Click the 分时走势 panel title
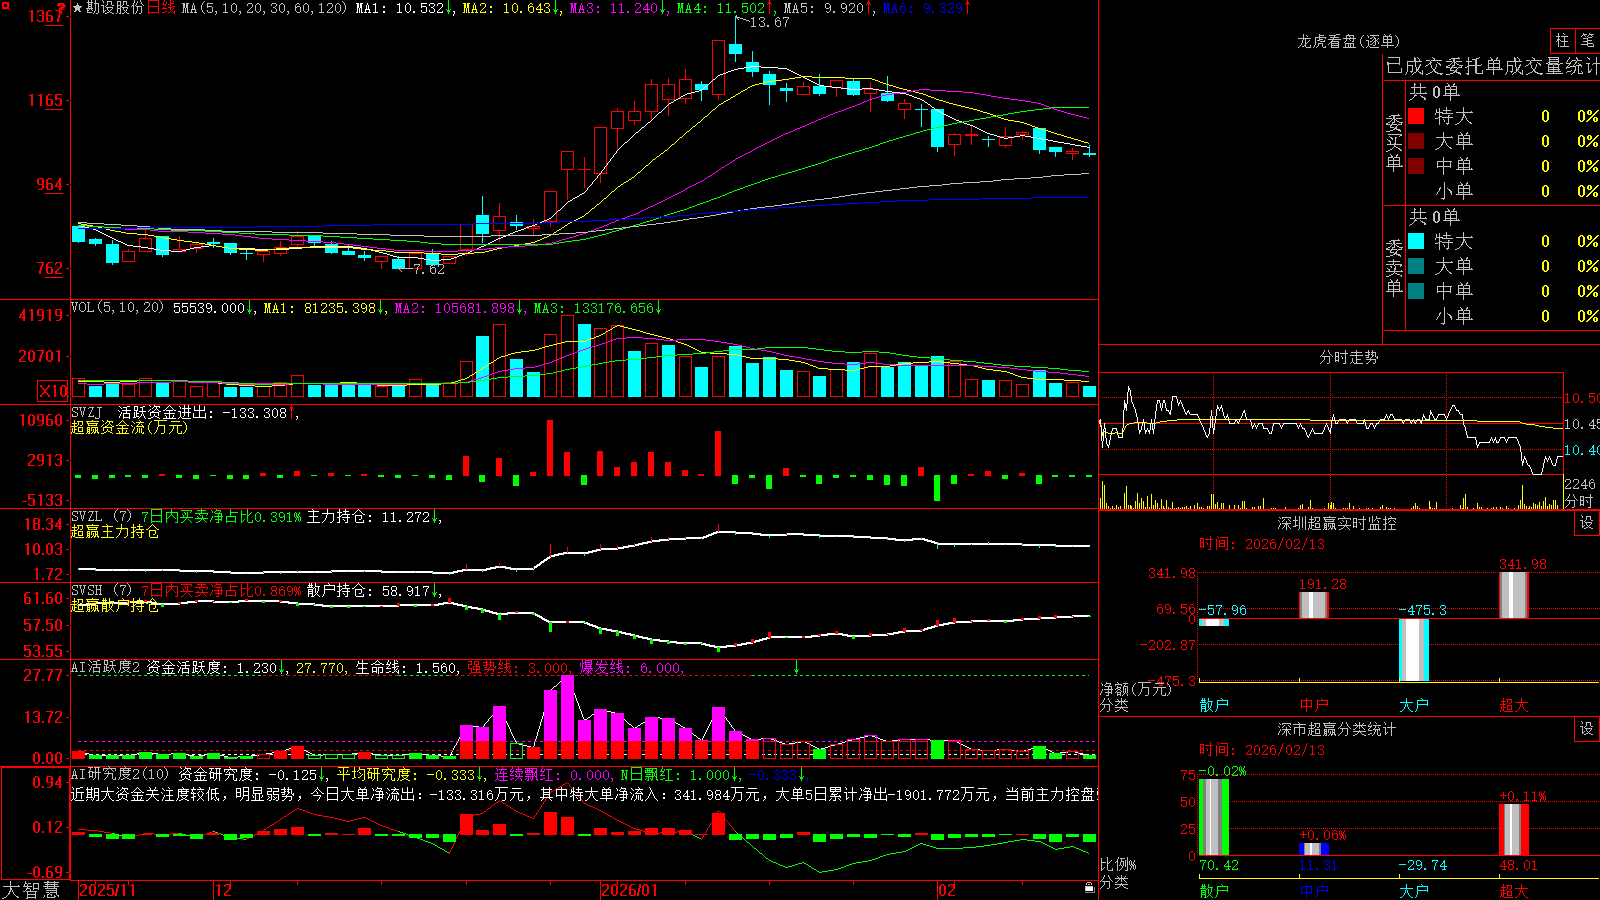 click(1348, 357)
